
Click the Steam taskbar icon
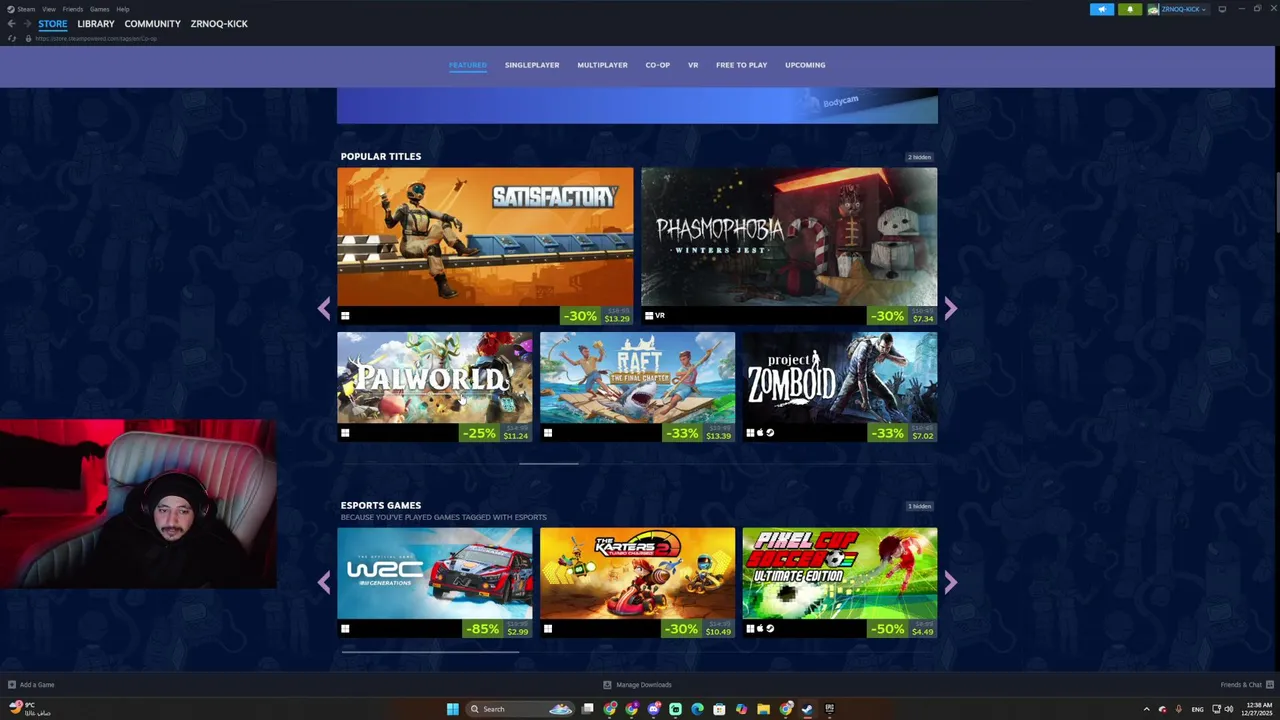[x=807, y=709]
